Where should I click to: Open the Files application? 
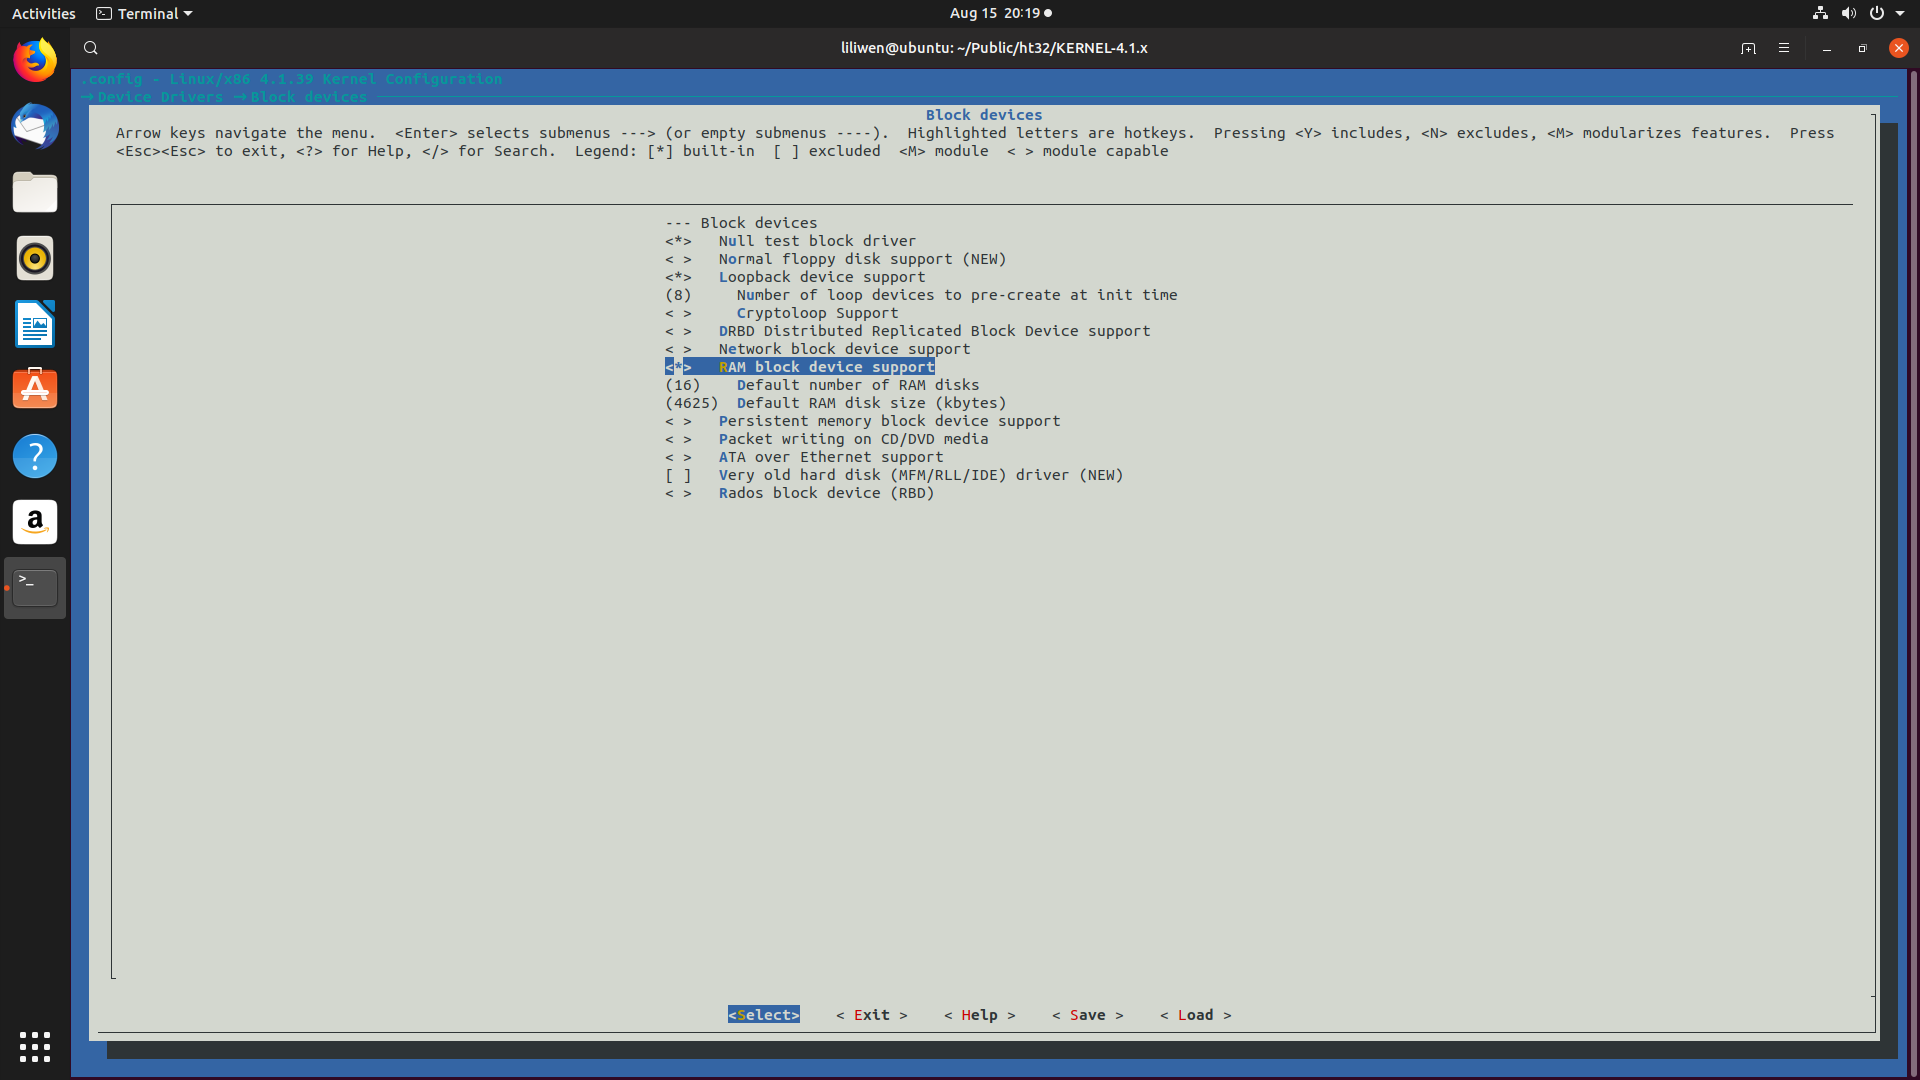point(35,192)
